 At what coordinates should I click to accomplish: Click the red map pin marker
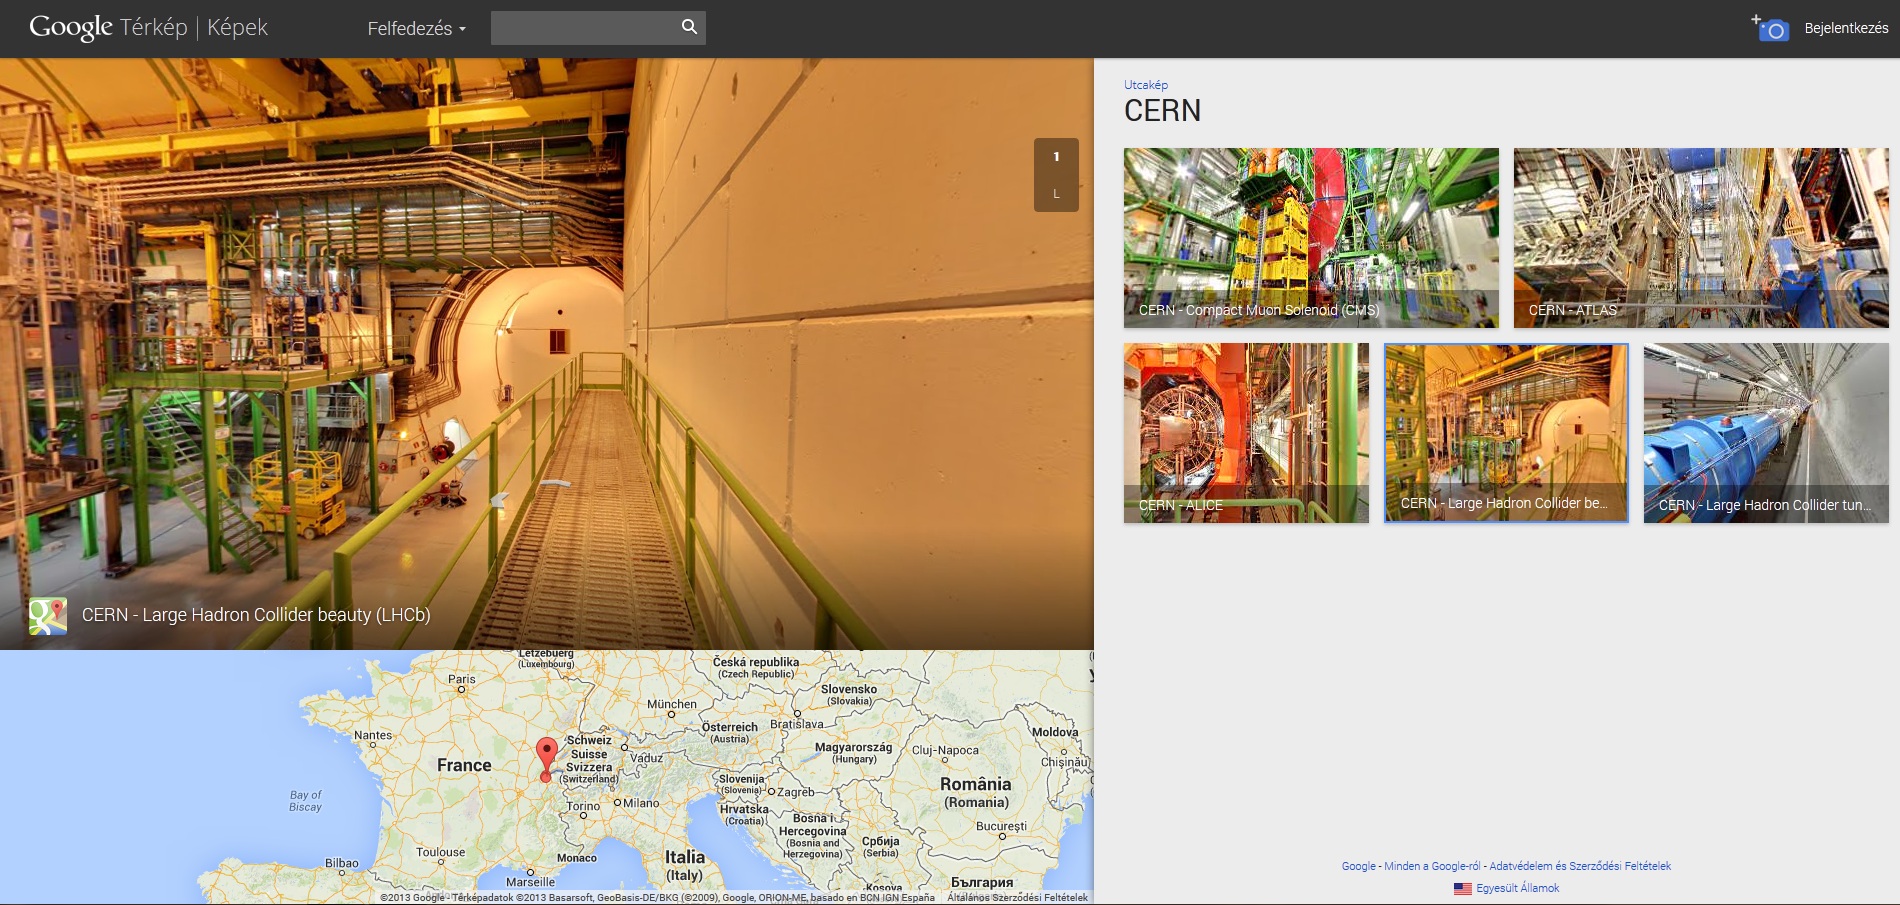[x=546, y=756]
